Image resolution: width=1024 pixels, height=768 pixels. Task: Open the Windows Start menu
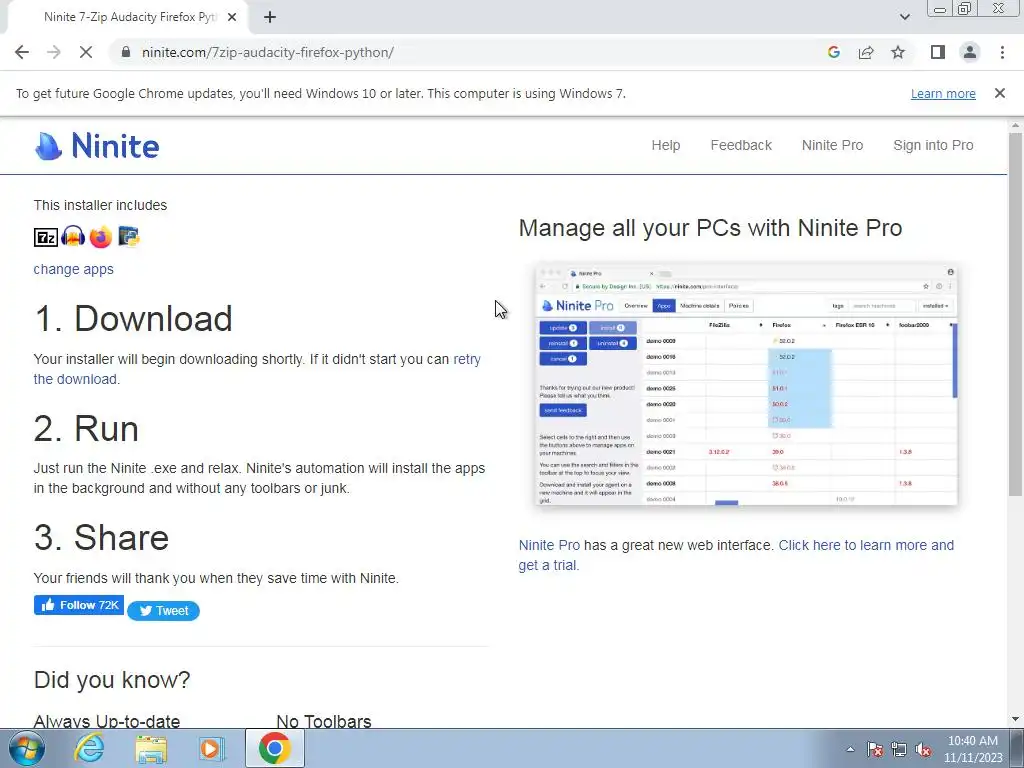click(26, 748)
